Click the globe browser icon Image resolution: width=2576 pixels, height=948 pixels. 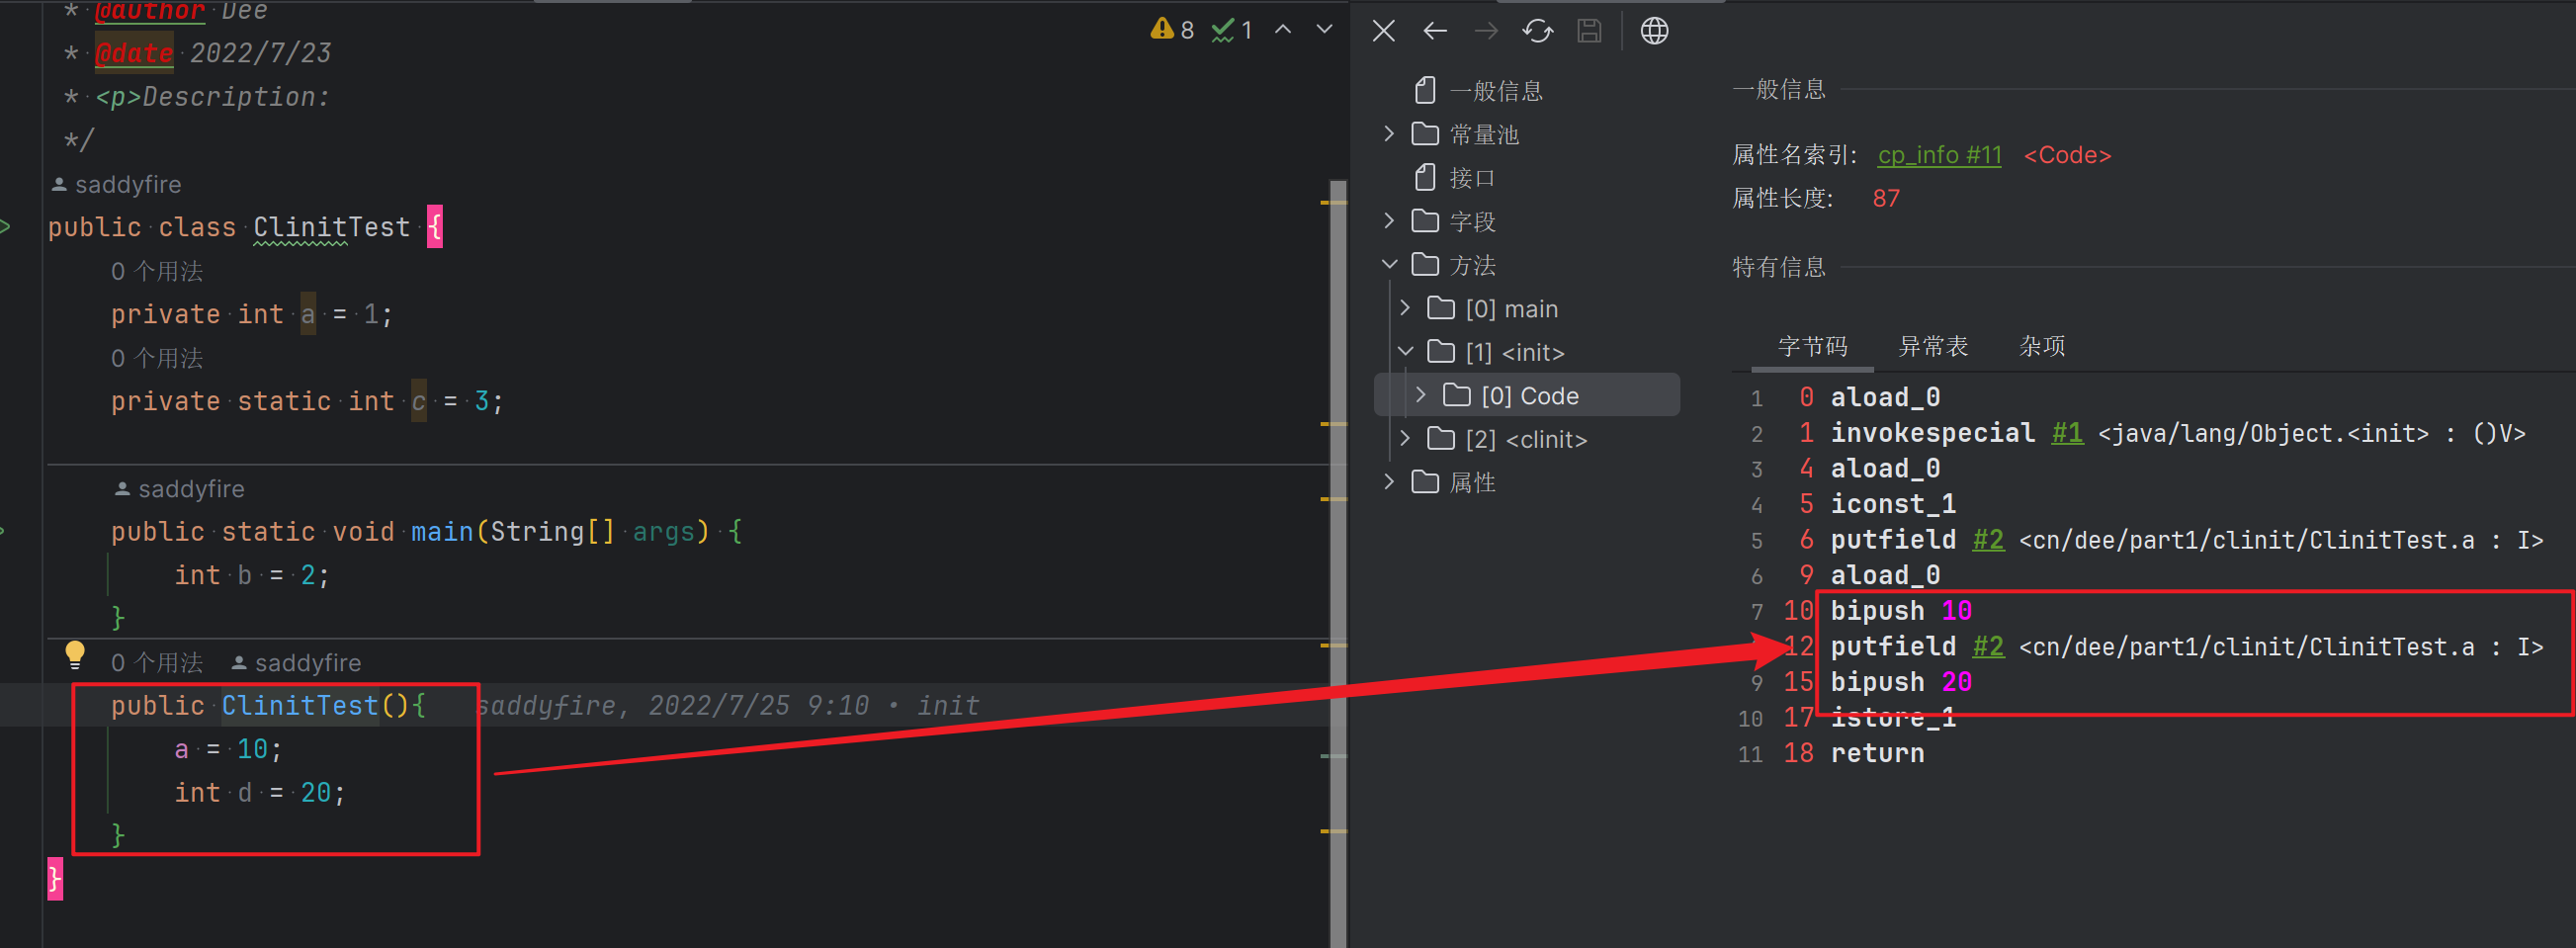pos(1654,31)
